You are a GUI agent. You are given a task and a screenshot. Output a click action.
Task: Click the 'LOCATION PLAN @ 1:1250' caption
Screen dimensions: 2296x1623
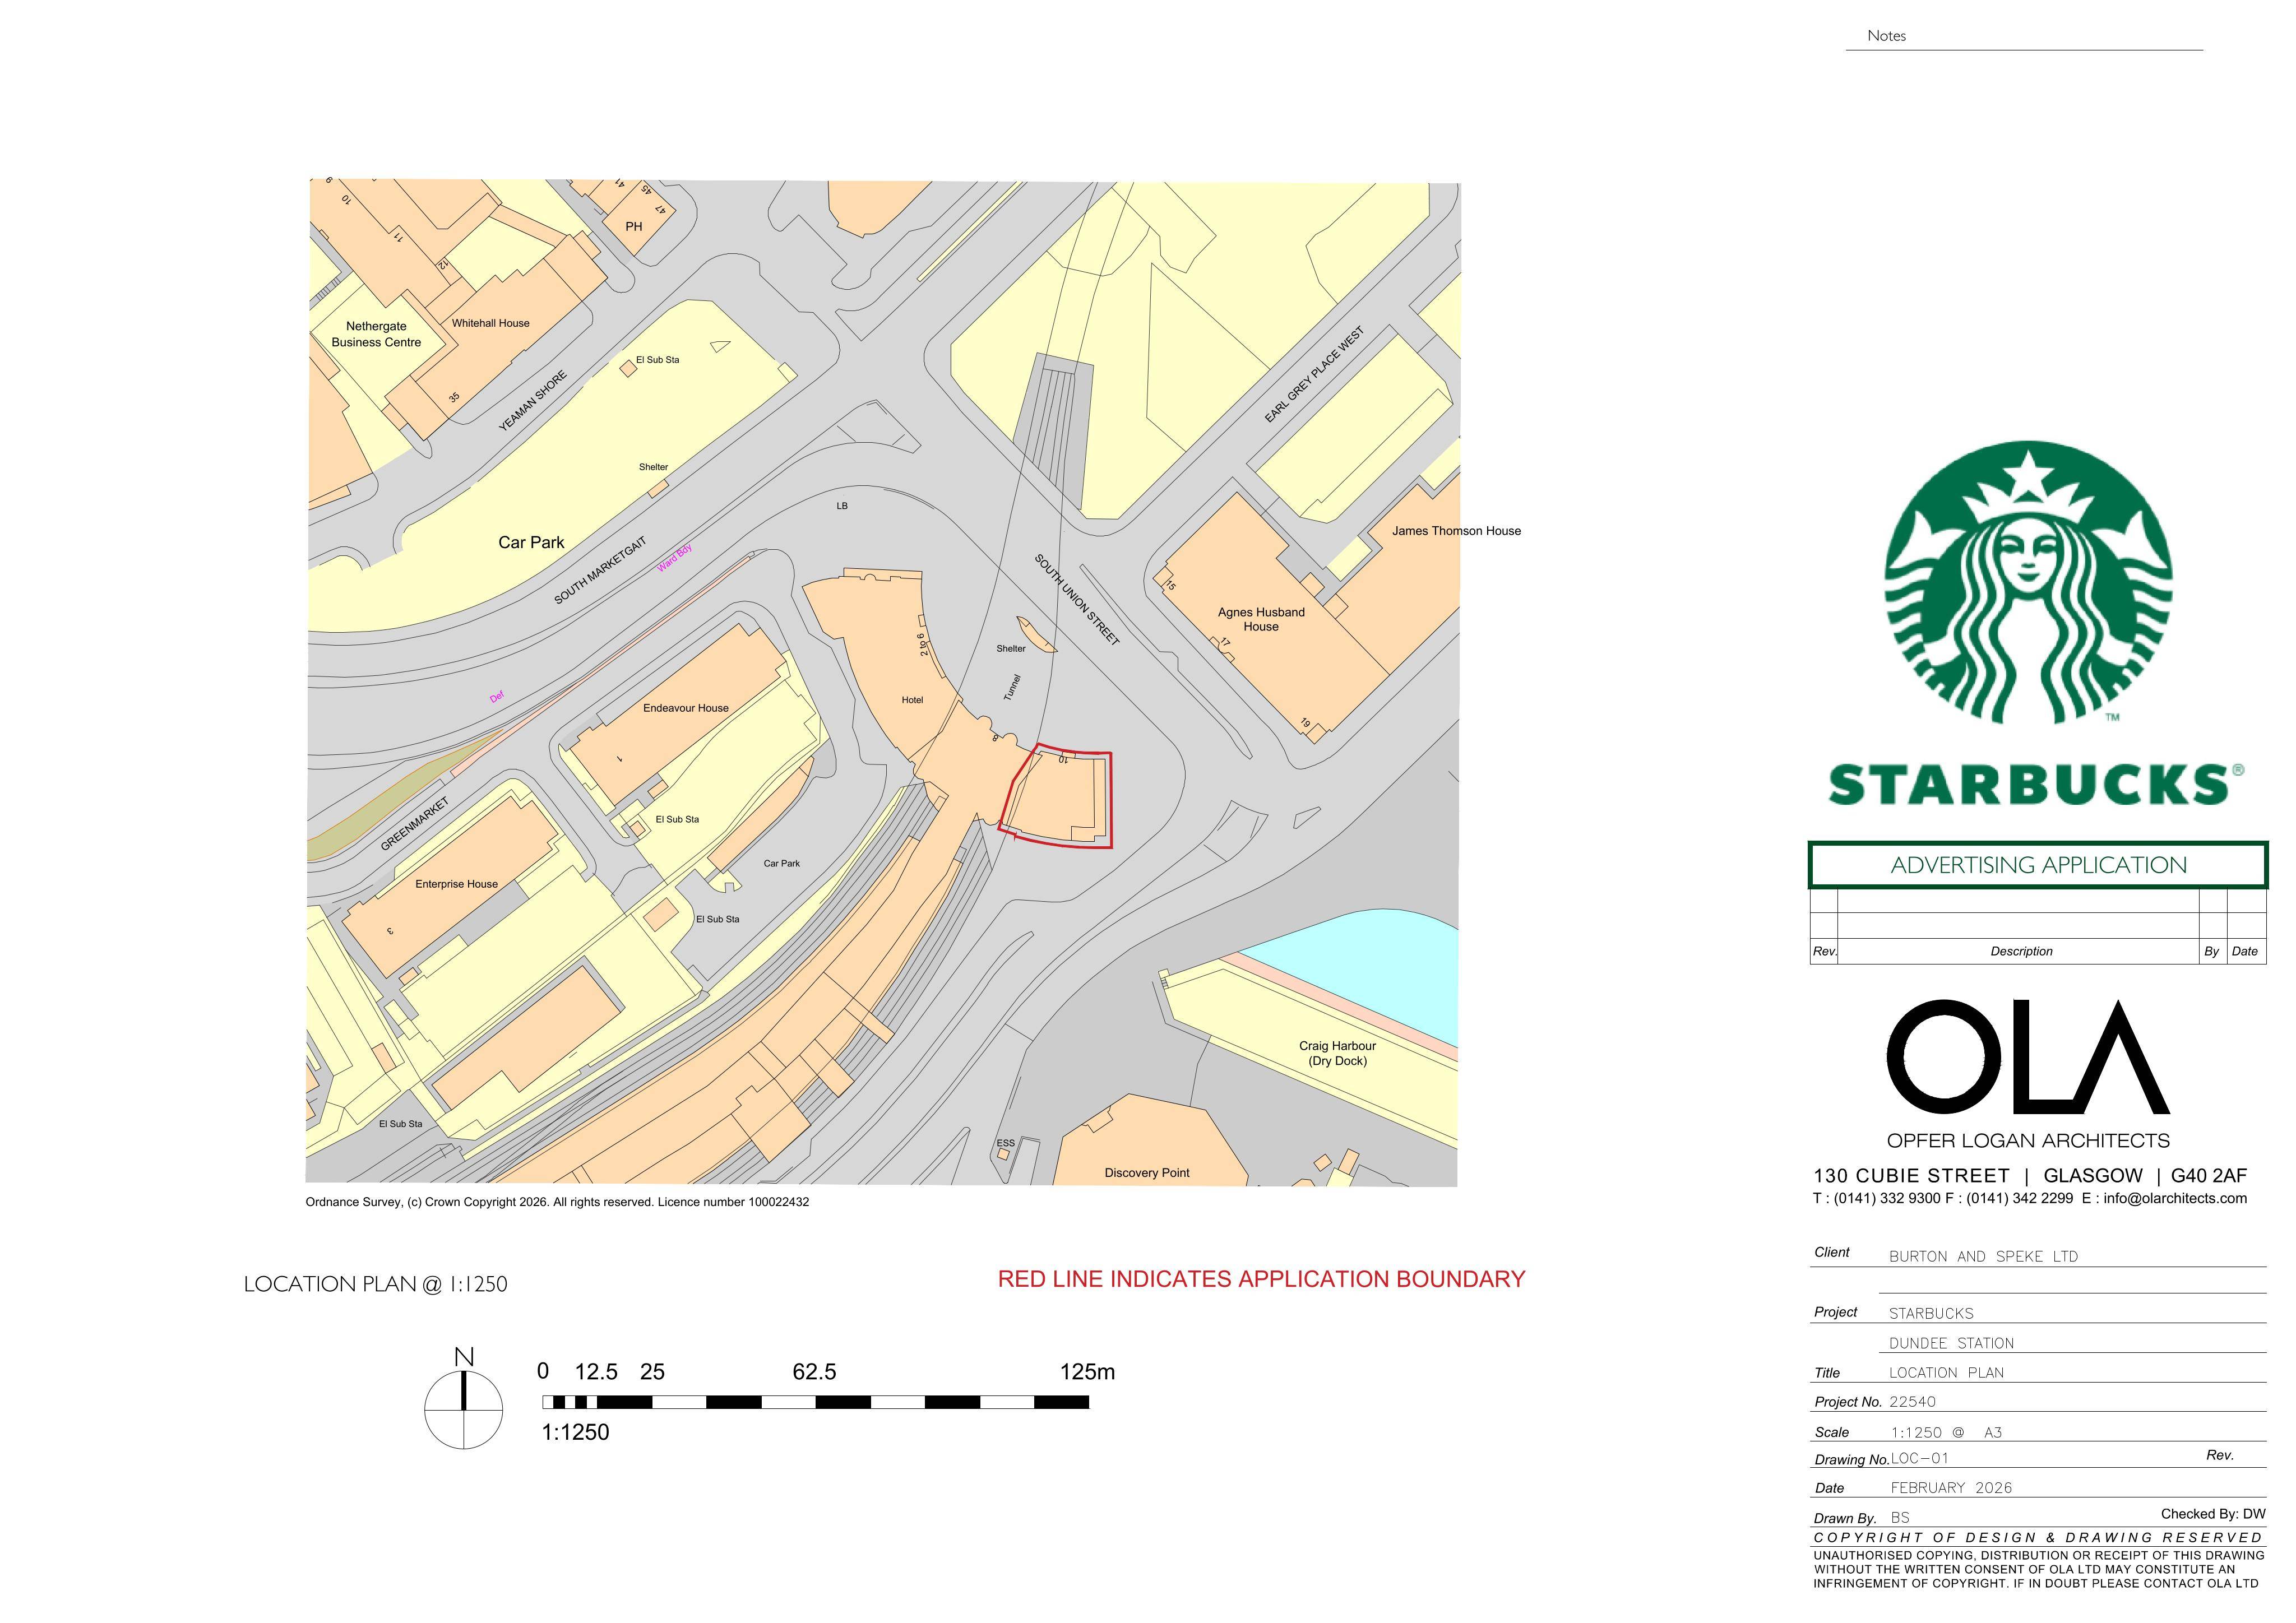point(376,1284)
